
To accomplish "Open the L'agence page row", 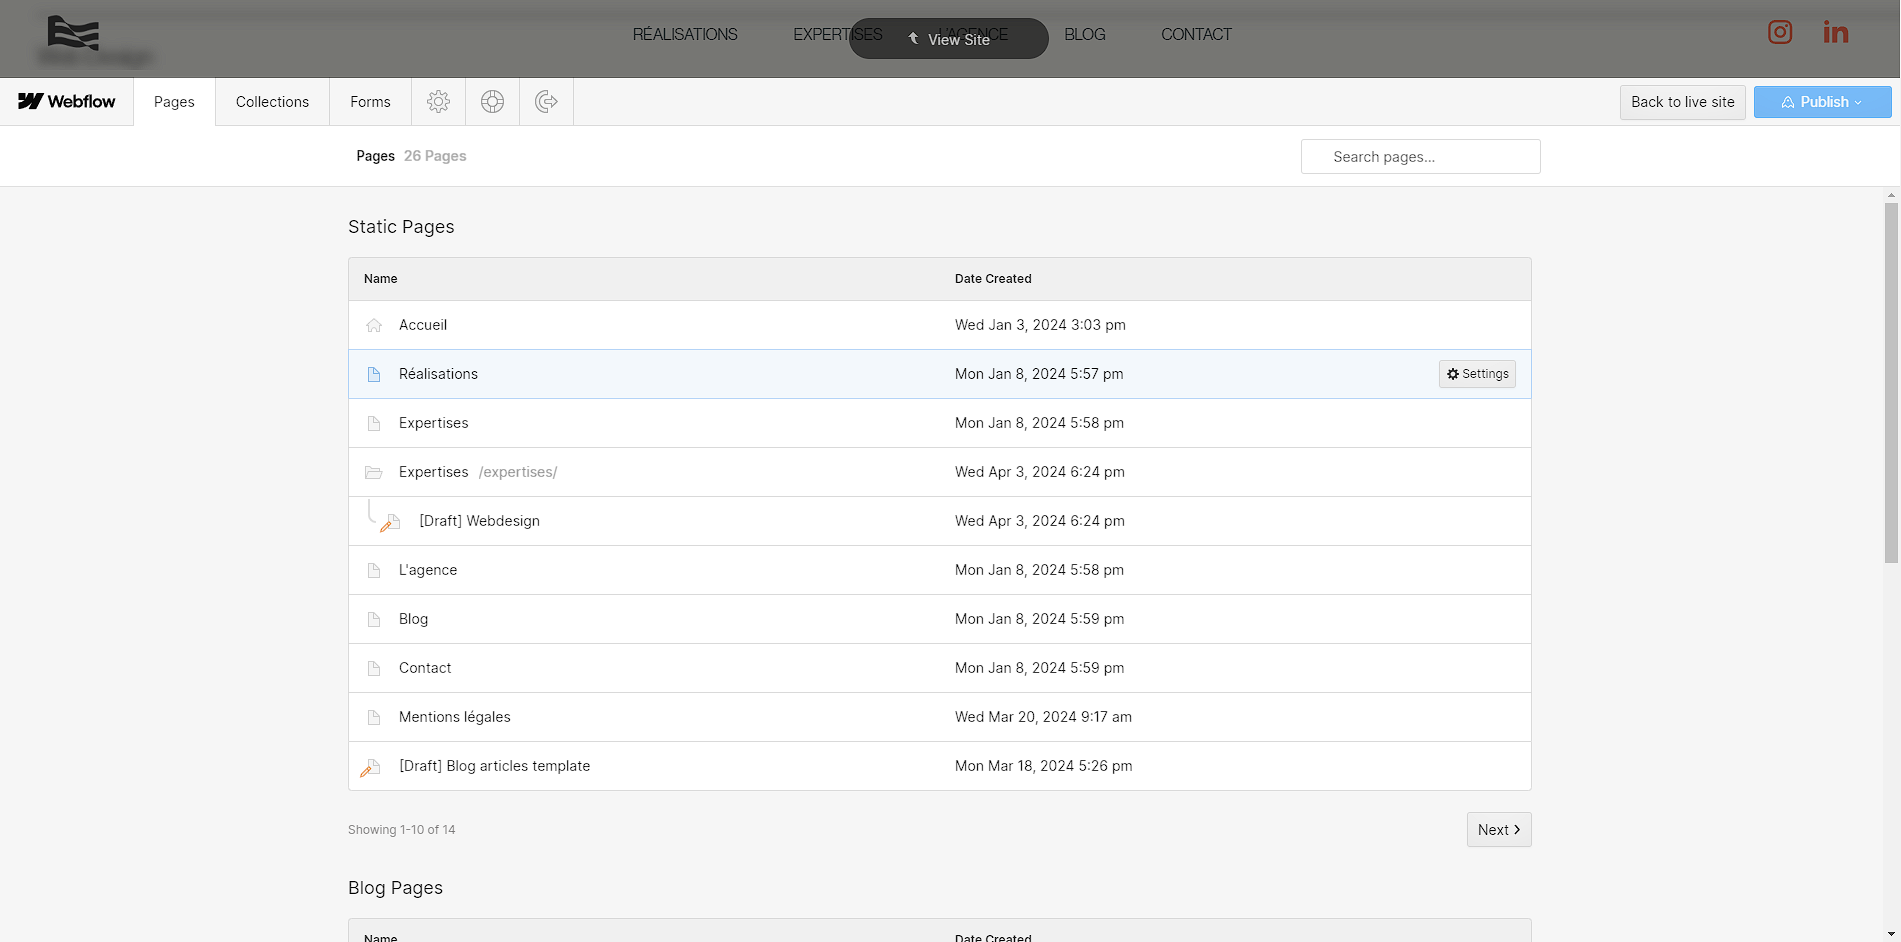I will 940,570.
